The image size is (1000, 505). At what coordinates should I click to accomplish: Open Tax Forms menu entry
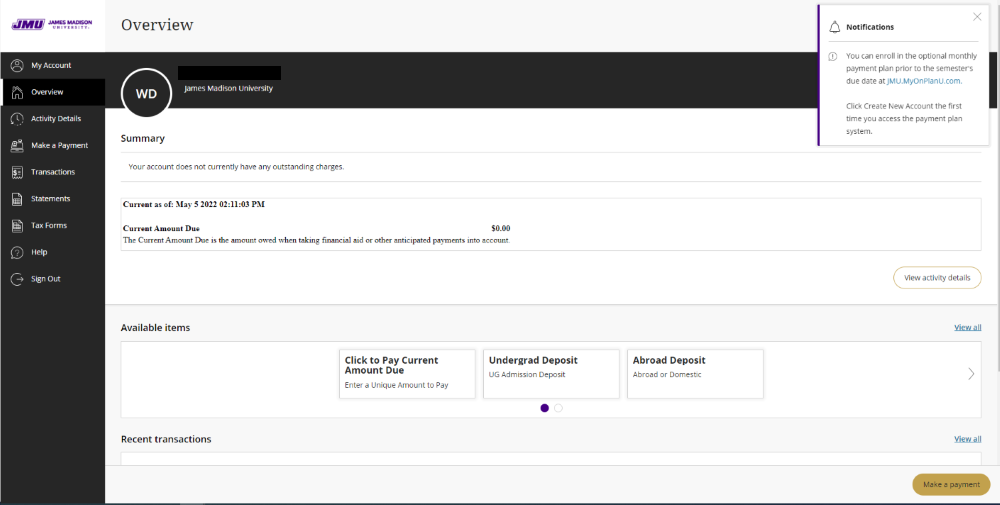point(52,226)
